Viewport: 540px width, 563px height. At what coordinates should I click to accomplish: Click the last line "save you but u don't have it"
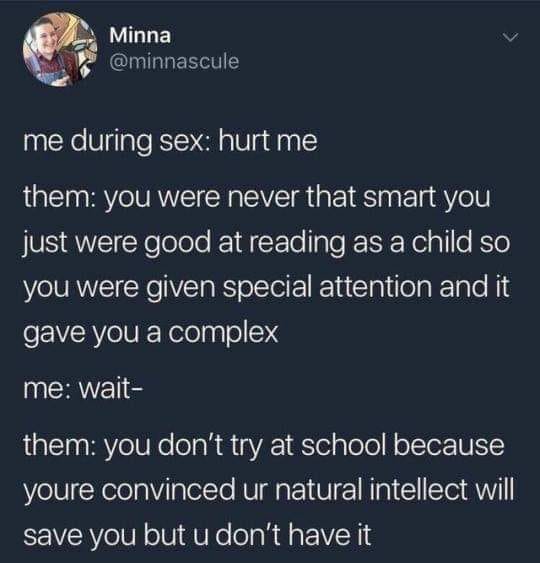pos(197,535)
